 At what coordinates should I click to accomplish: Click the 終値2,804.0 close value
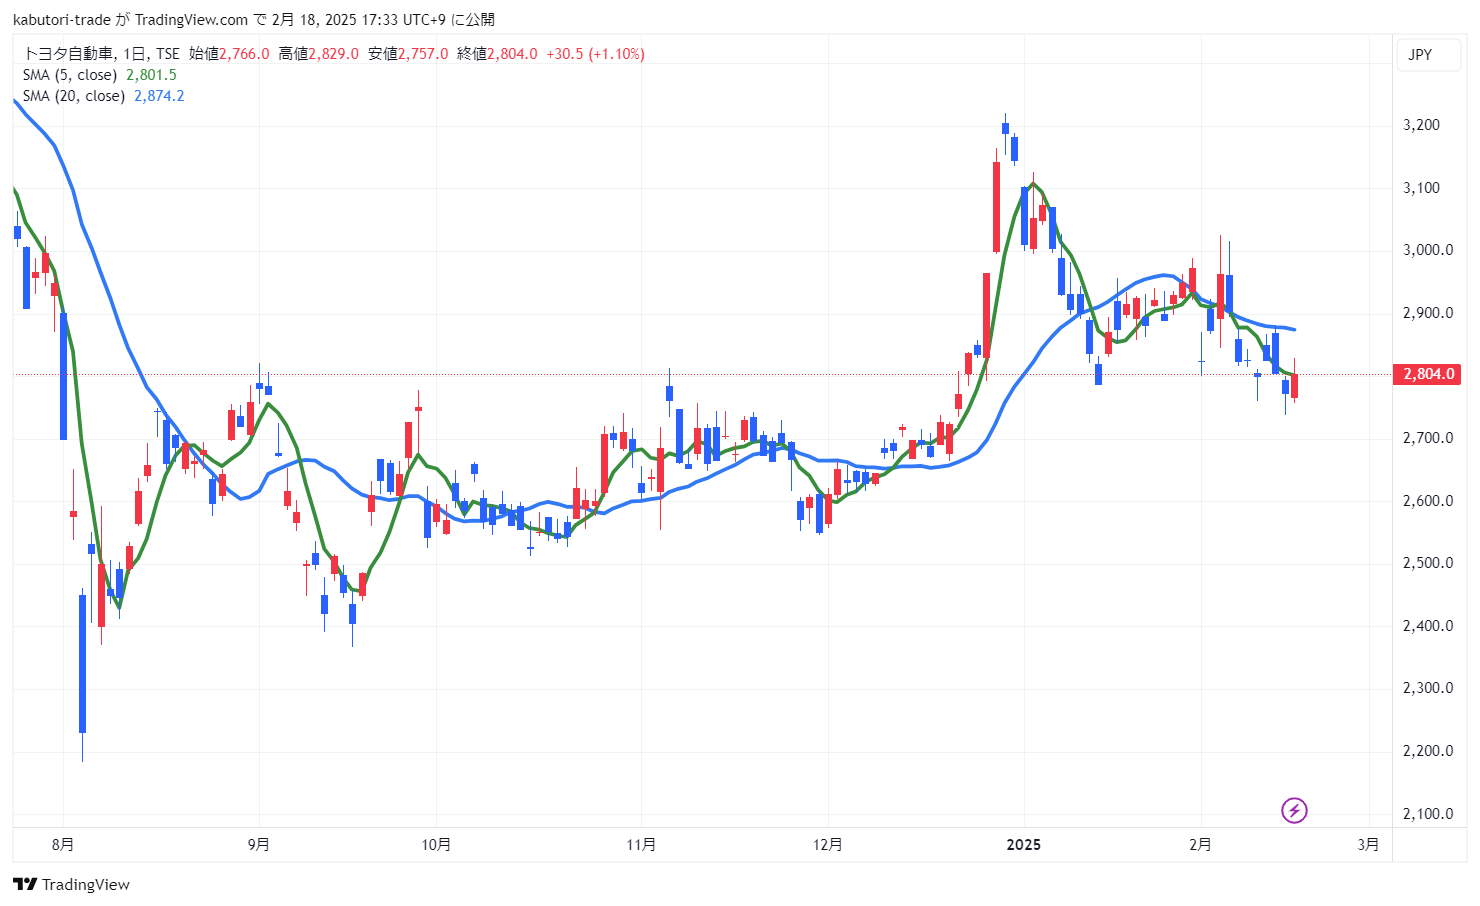[497, 54]
